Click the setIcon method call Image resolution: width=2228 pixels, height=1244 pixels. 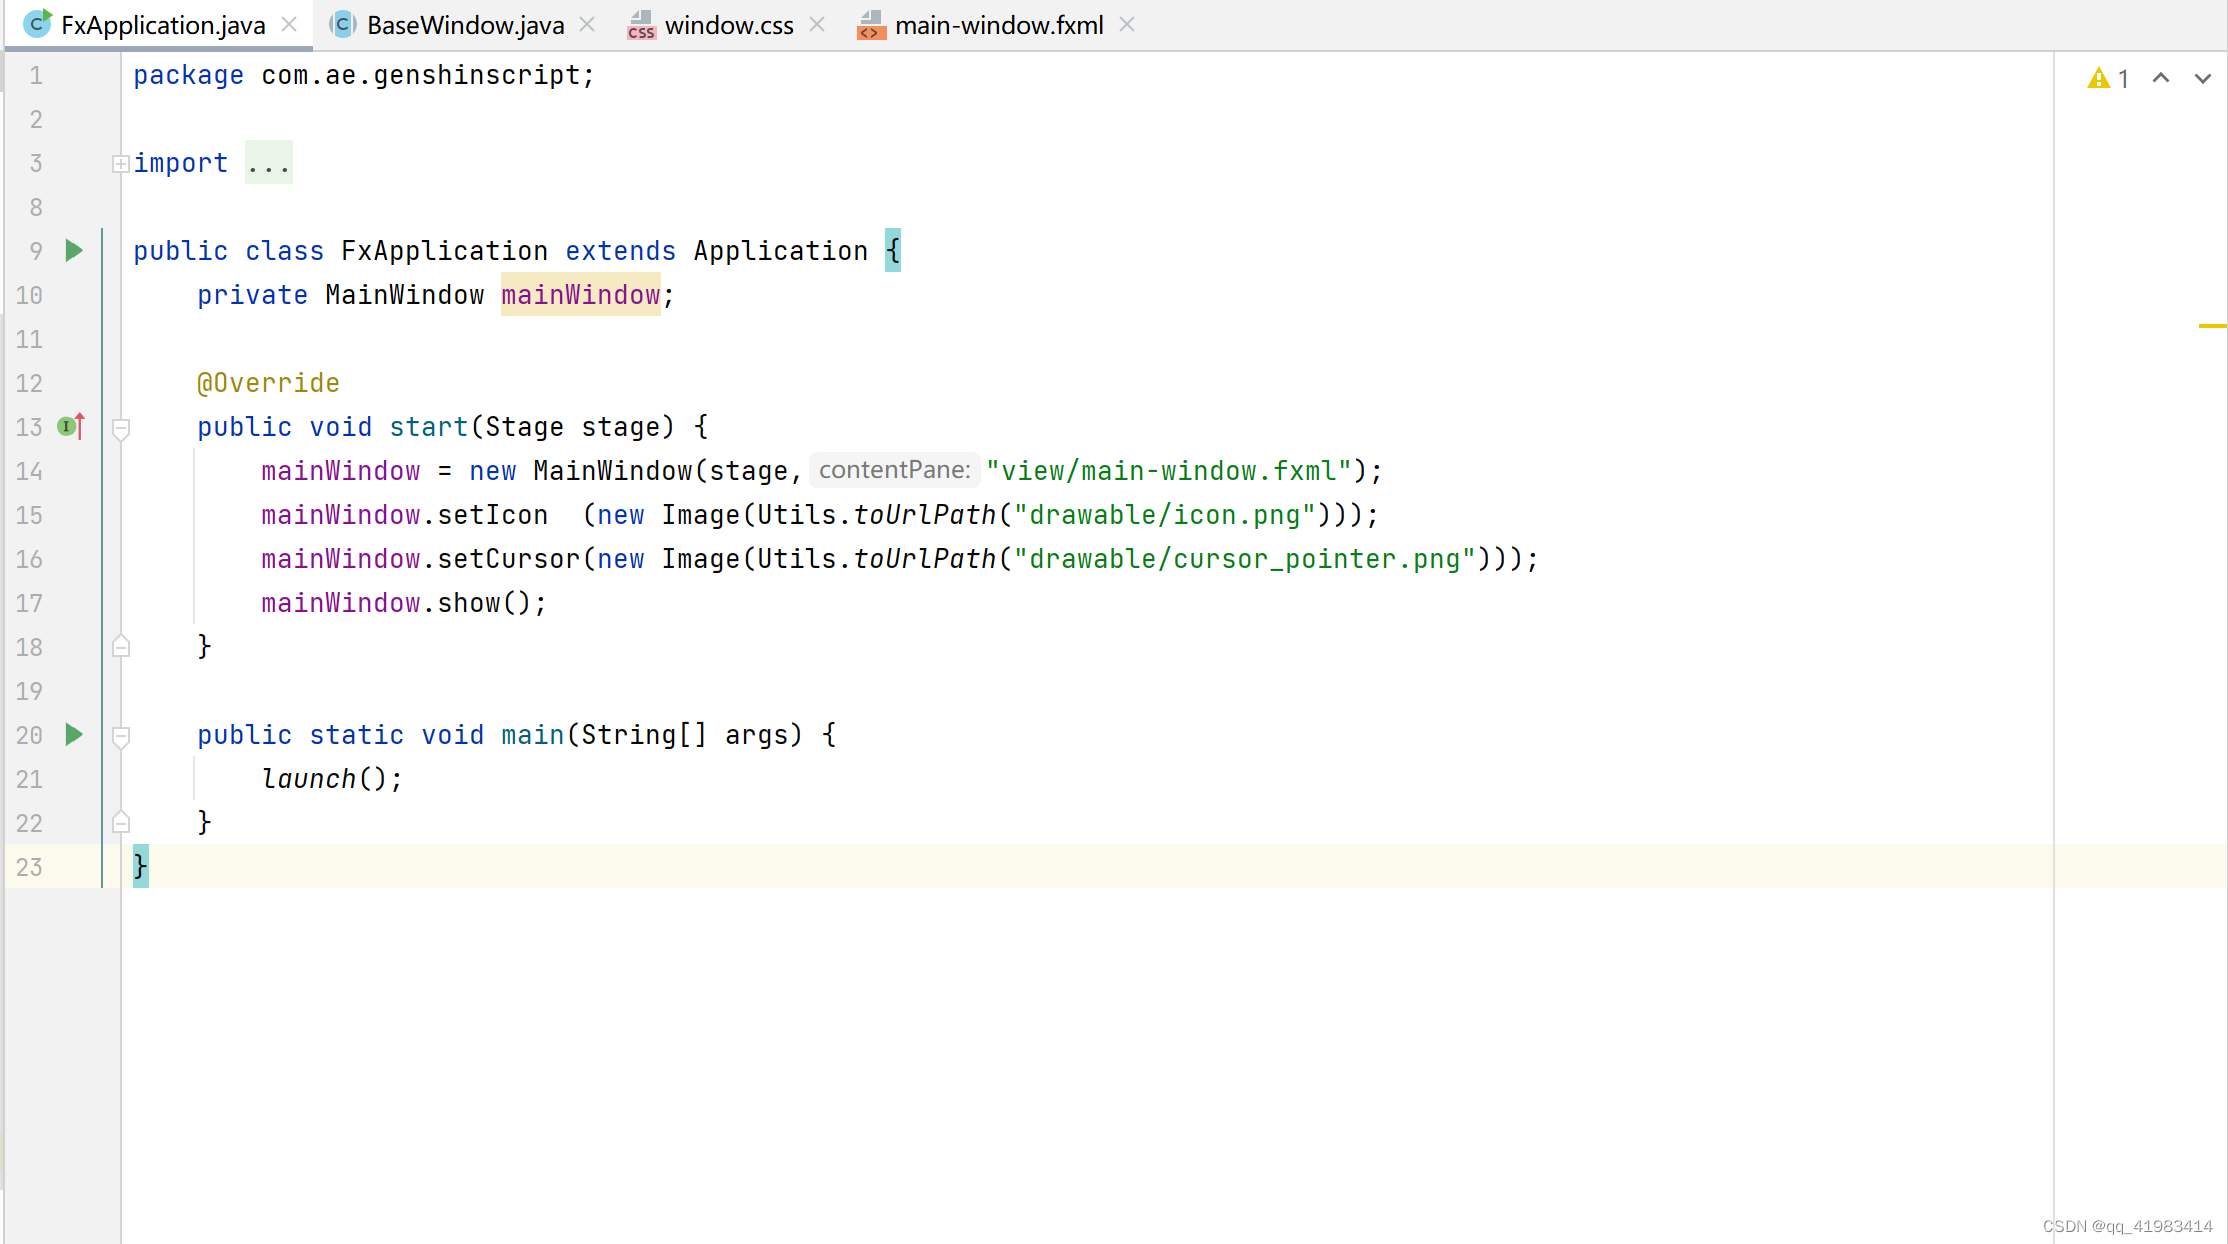click(492, 515)
